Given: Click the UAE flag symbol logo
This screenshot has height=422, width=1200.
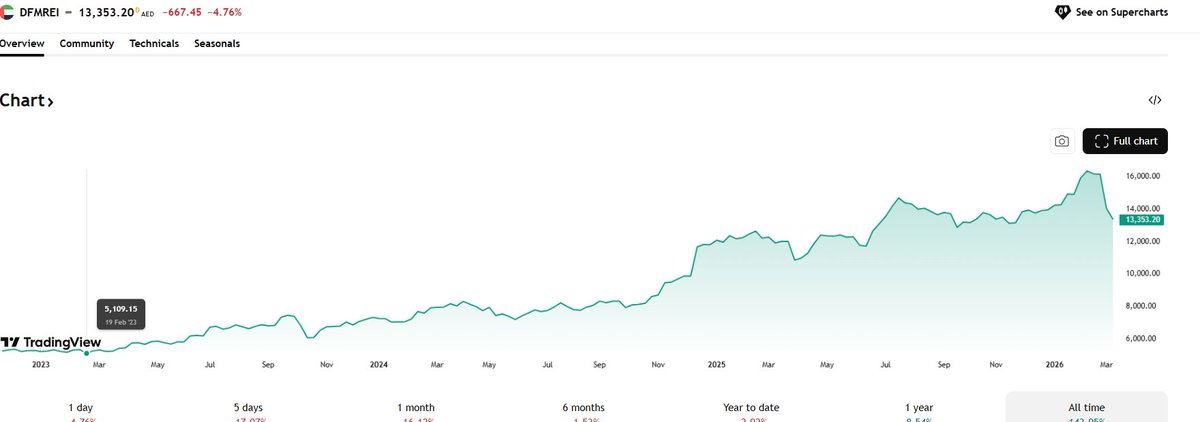Looking at the screenshot, I should [6, 12].
